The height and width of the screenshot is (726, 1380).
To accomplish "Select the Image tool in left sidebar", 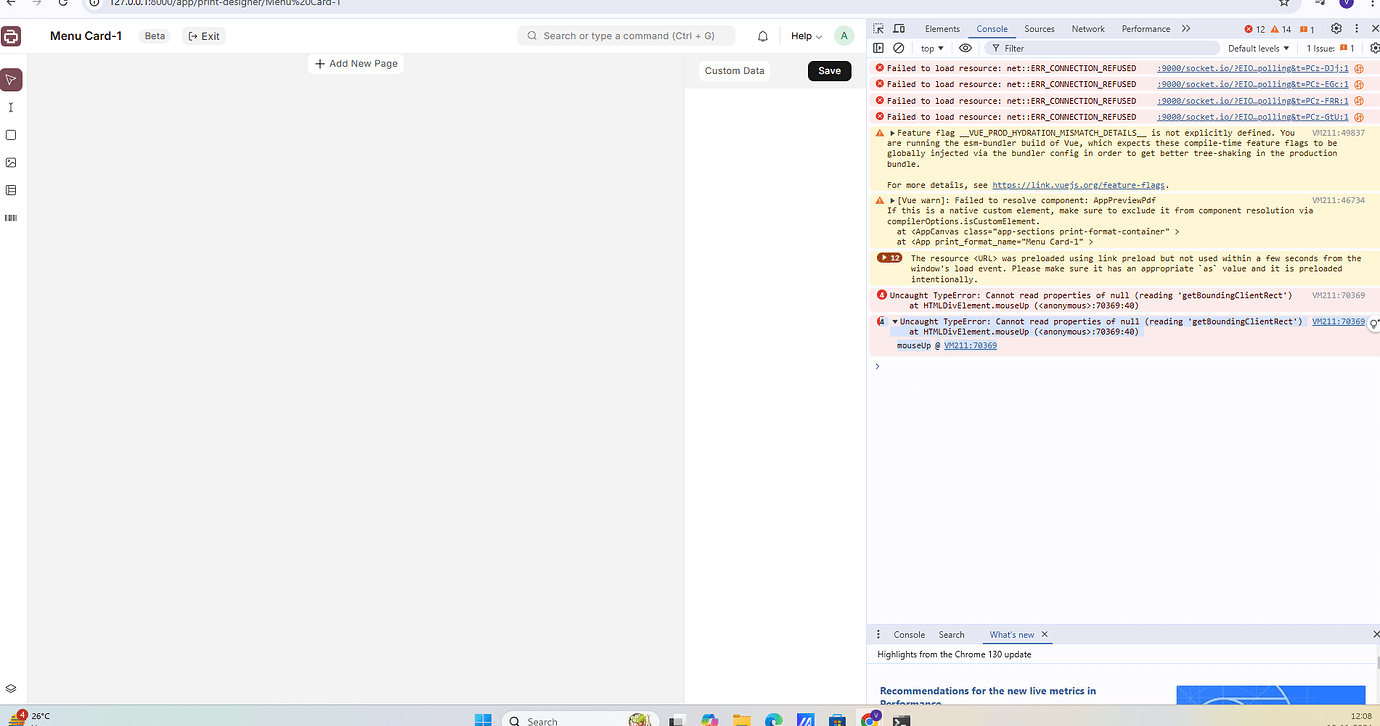I will 11,162.
